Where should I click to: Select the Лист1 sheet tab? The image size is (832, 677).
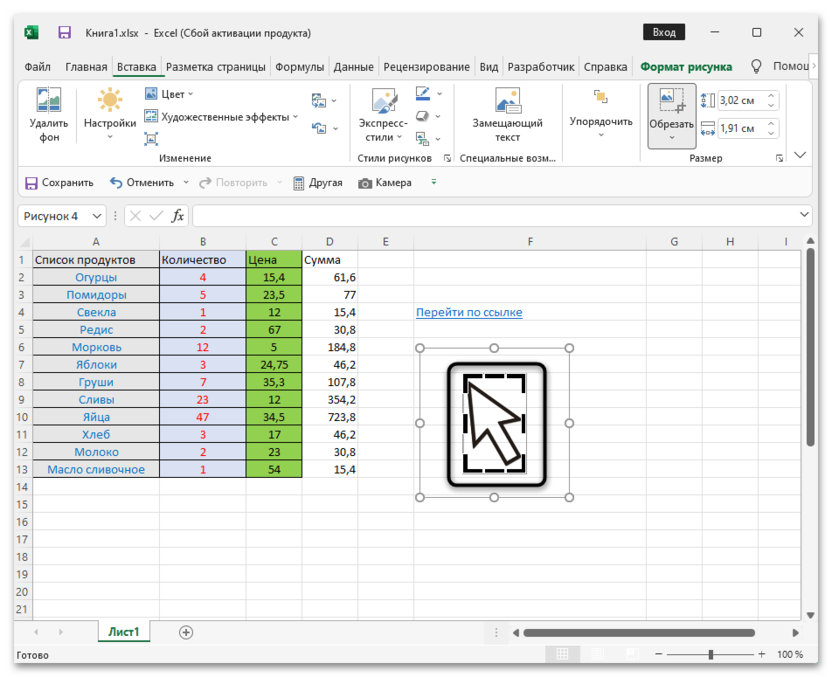coord(124,631)
